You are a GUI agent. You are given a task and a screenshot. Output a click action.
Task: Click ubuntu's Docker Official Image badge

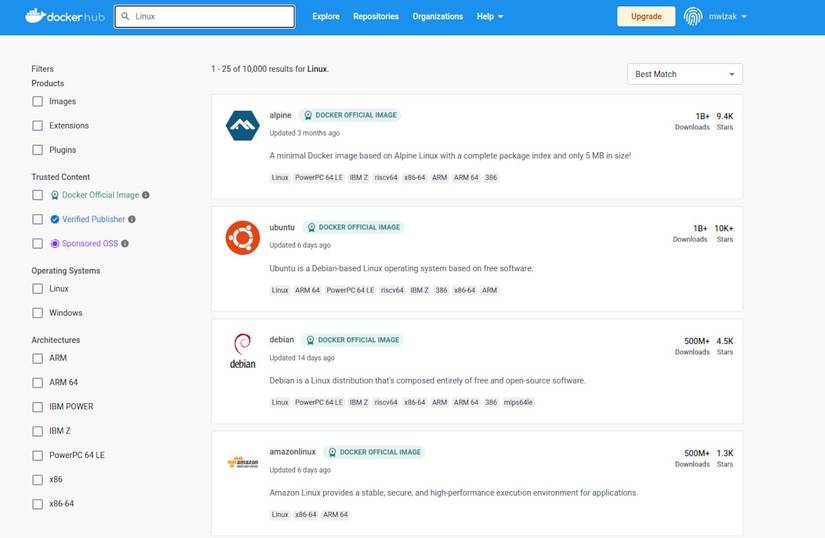click(x=353, y=227)
